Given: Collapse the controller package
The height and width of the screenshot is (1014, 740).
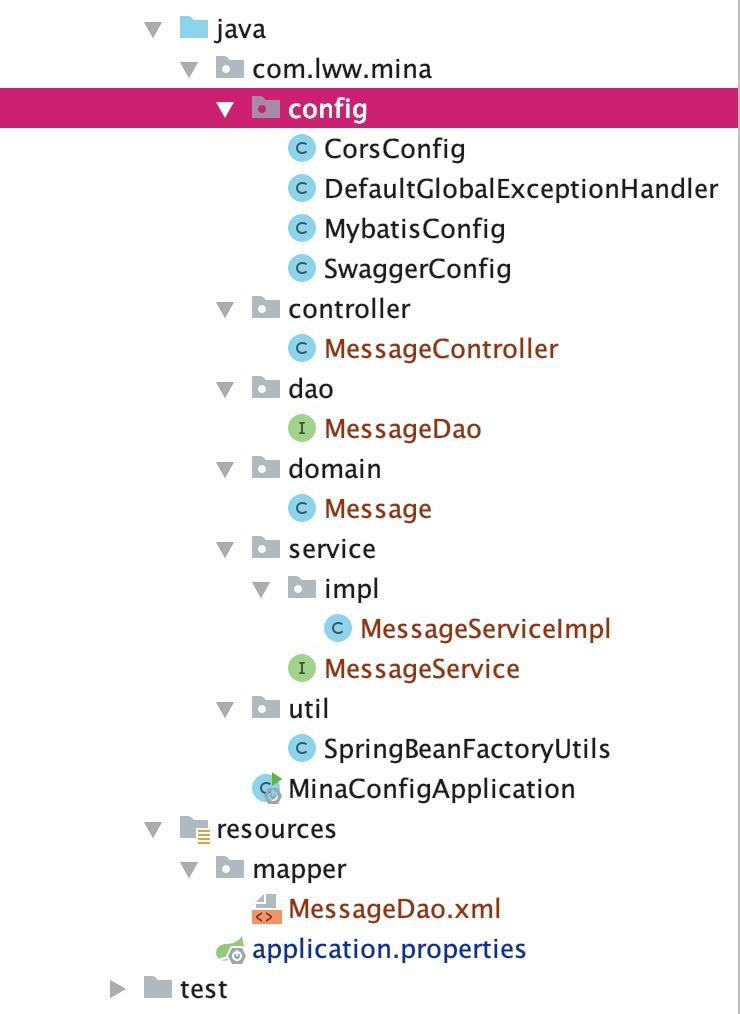Looking at the screenshot, I should pyautogui.click(x=225, y=310).
